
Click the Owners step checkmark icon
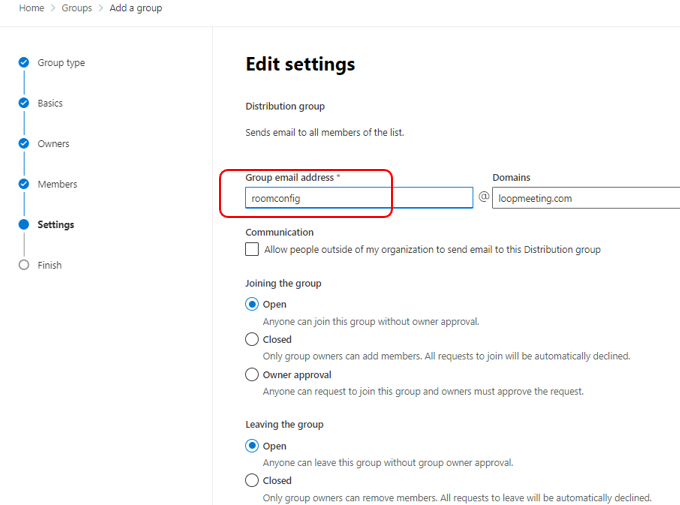point(24,143)
